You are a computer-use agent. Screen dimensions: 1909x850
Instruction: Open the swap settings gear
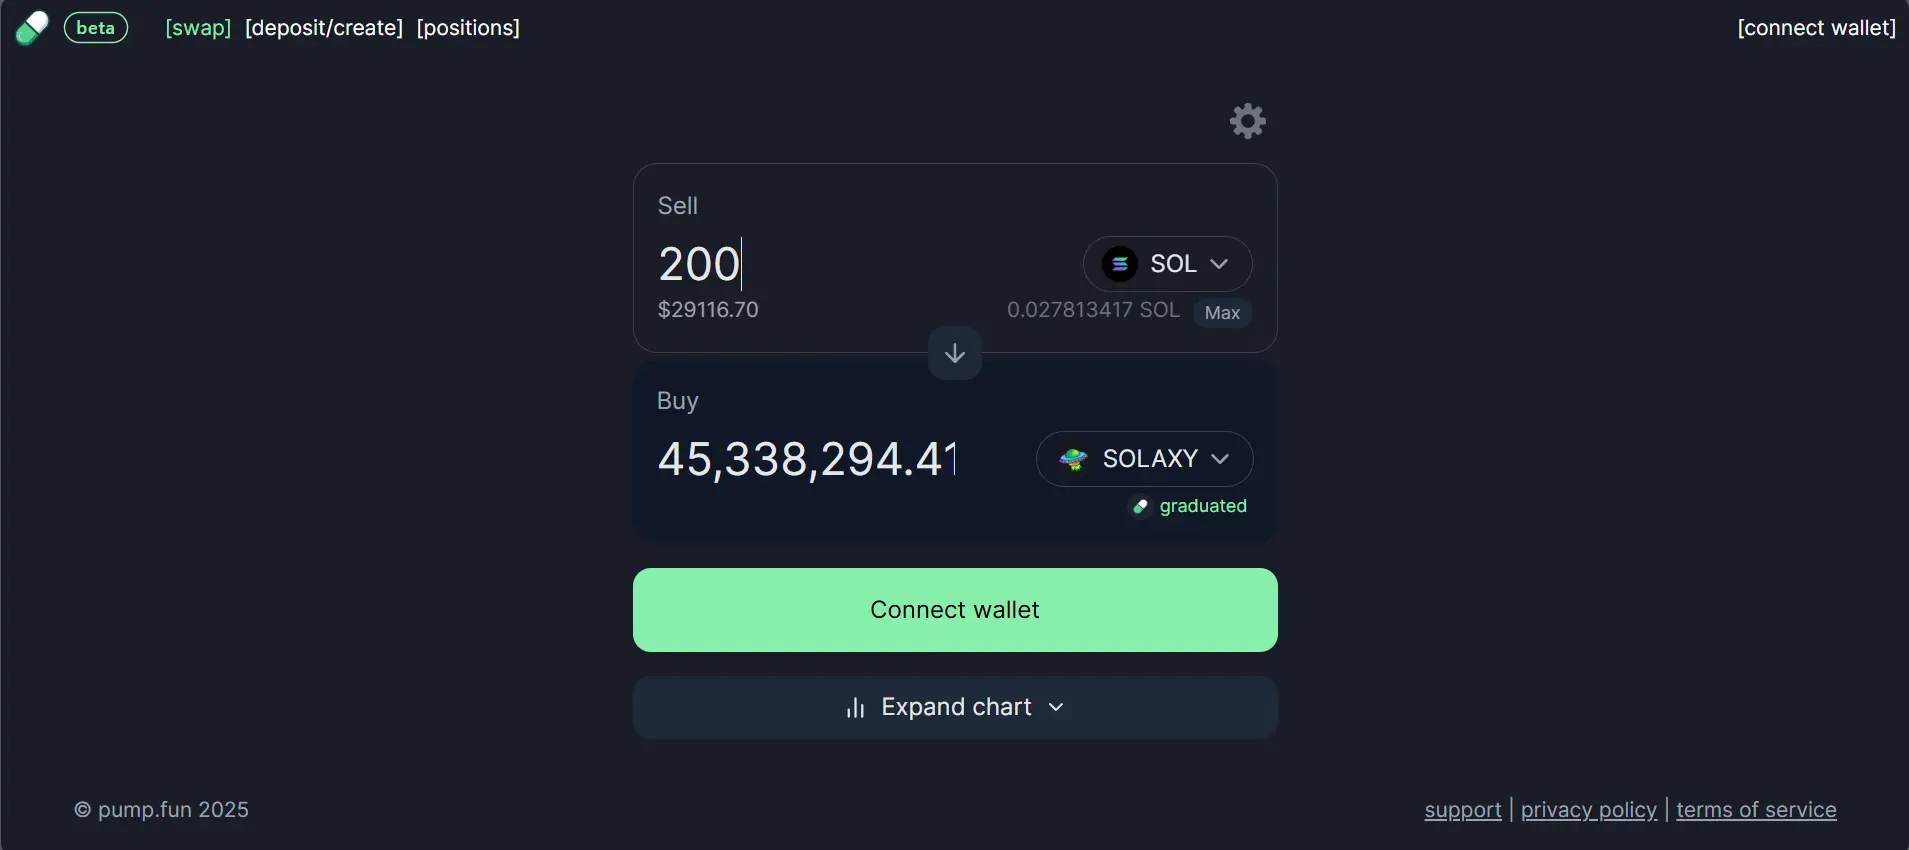point(1247,120)
